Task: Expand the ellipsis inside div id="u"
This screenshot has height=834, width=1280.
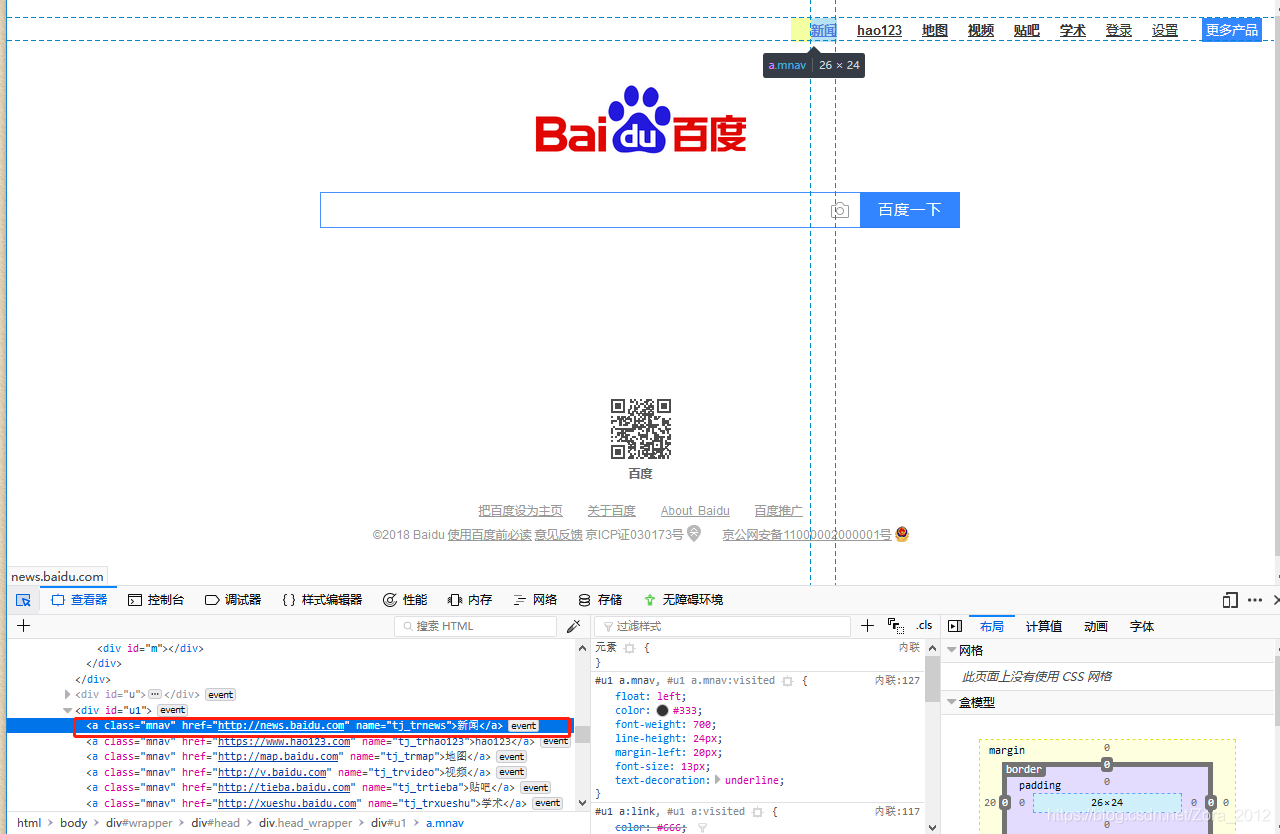Action: [155, 694]
